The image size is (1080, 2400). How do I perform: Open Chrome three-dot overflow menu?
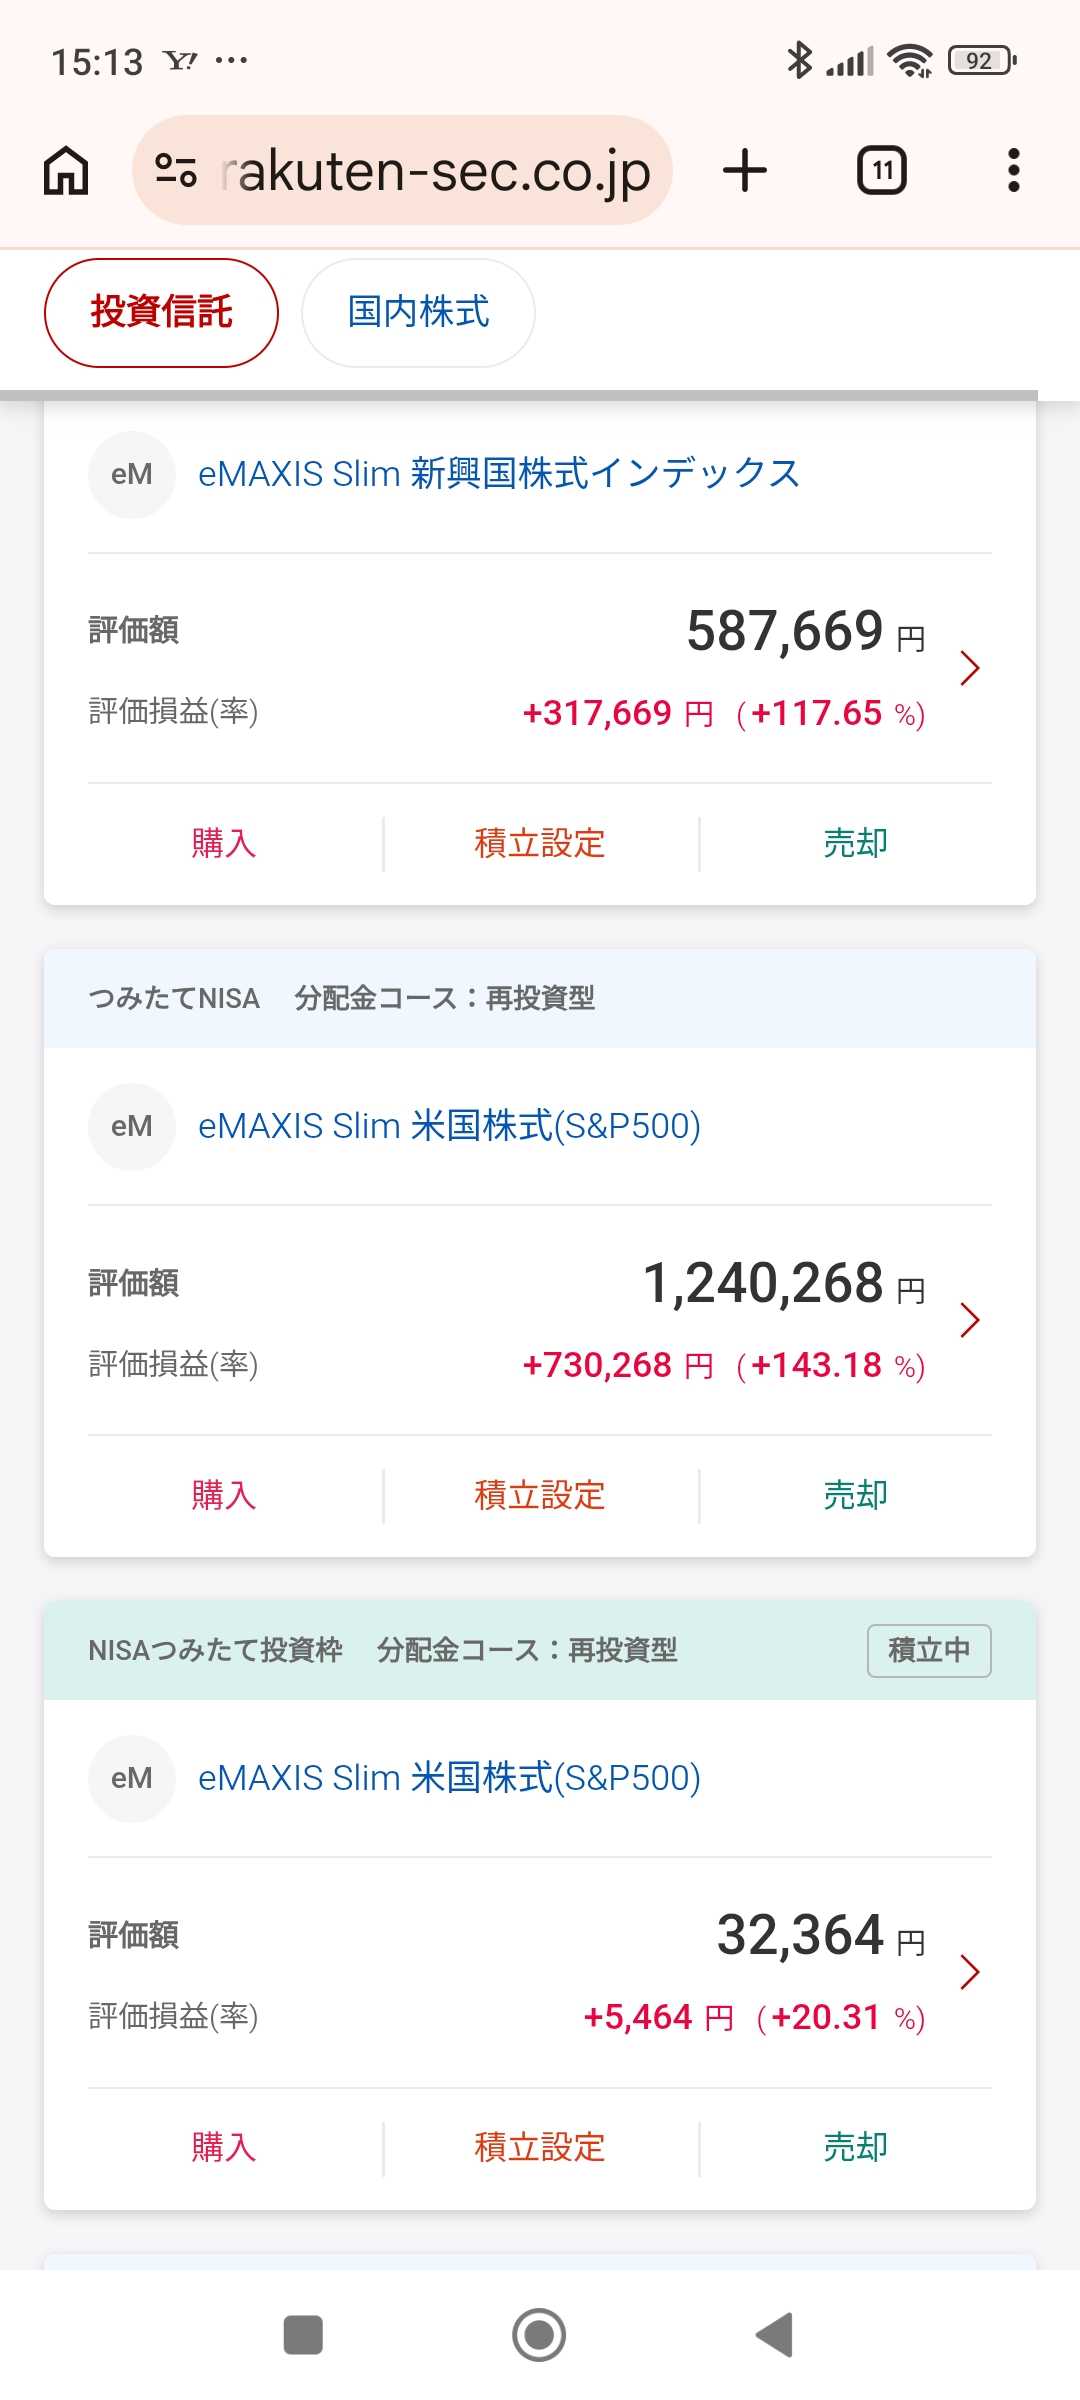point(1013,170)
